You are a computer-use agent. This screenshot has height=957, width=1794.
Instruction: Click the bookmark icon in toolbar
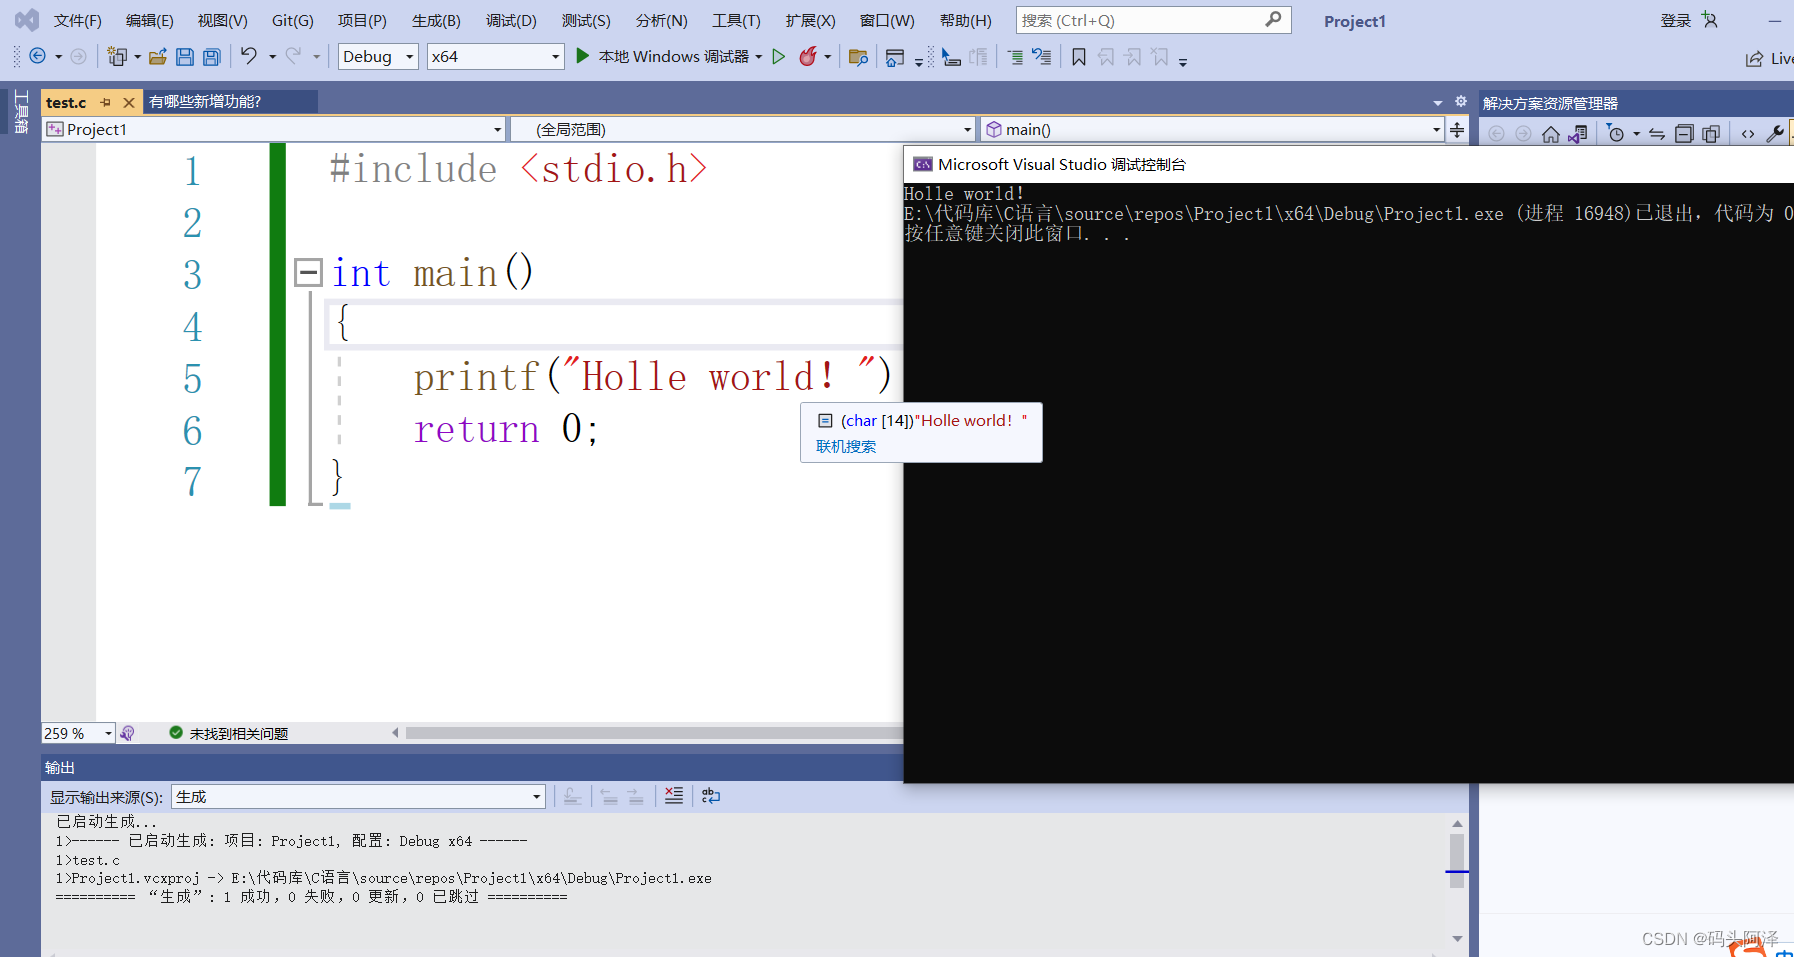(x=1078, y=57)
